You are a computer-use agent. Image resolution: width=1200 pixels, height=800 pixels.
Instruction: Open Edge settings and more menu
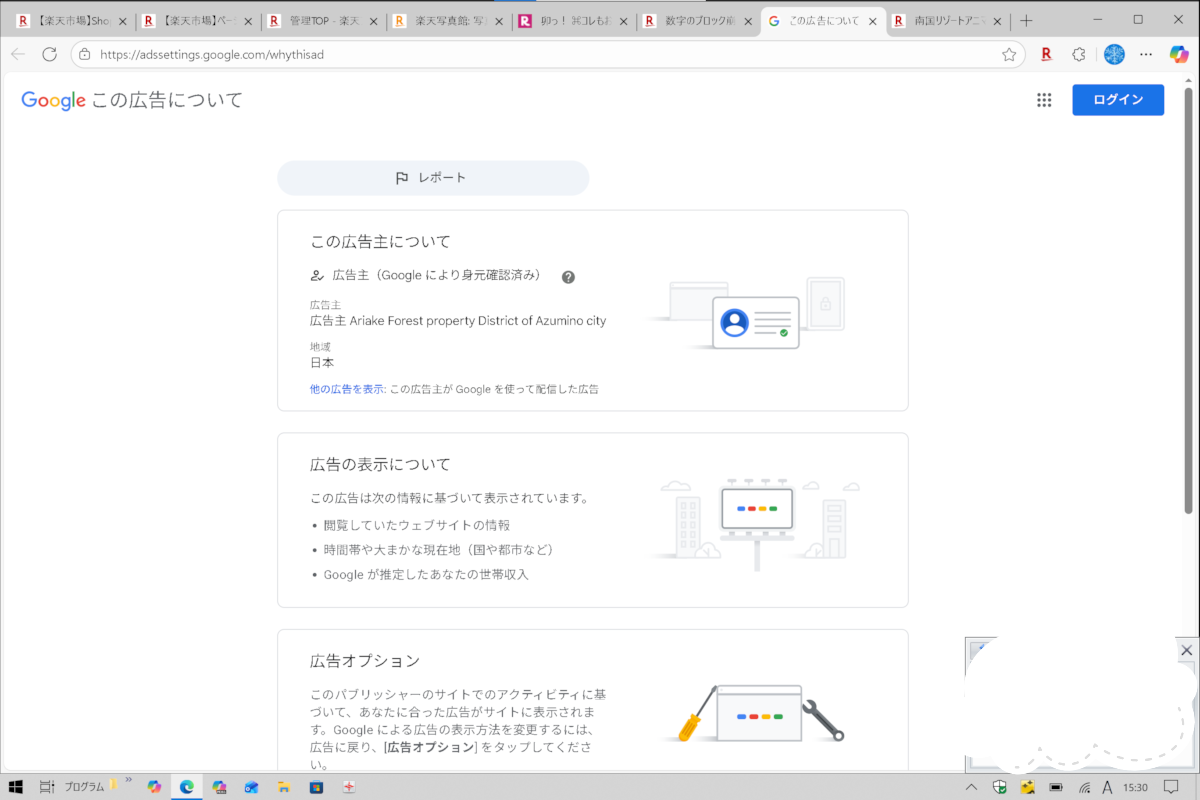tap(1146, 54)
